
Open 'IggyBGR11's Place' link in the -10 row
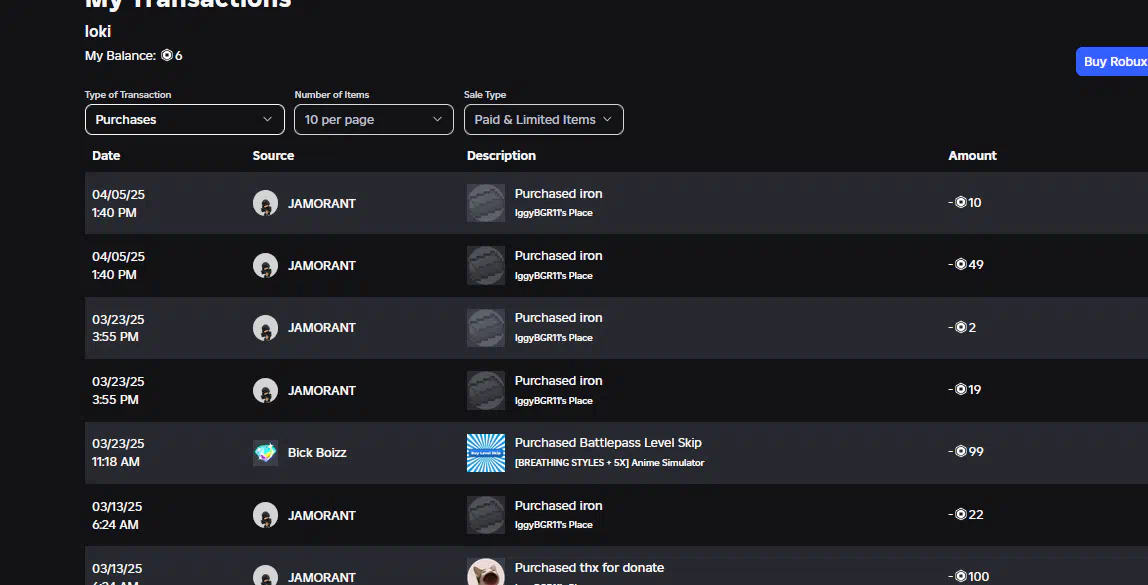[x=554, y=213]
